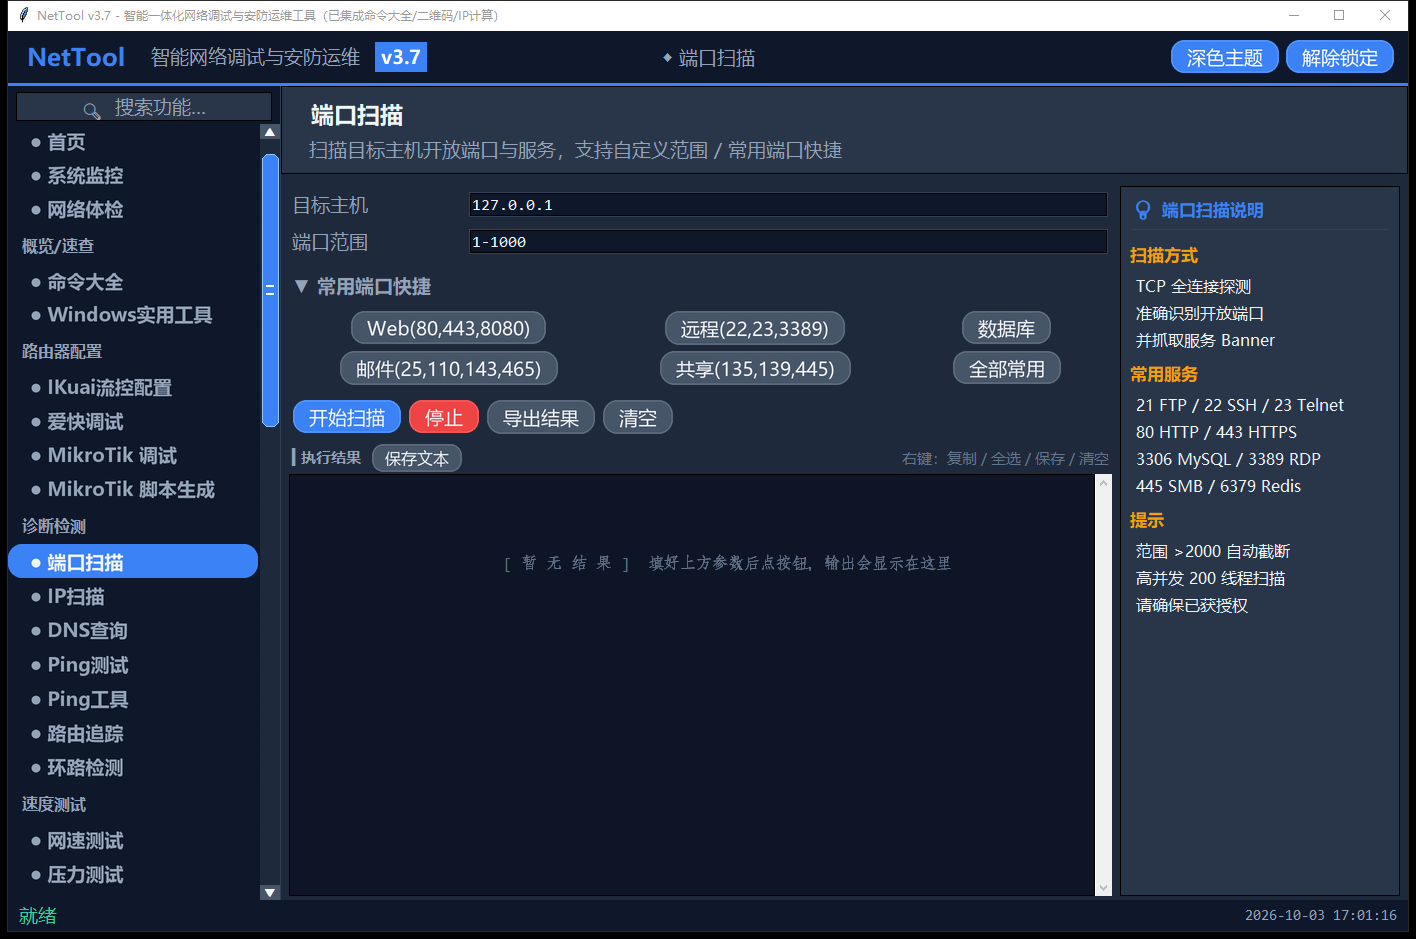
Task: Click the sidebar scroll-up arrow
Action: [269, 132]
